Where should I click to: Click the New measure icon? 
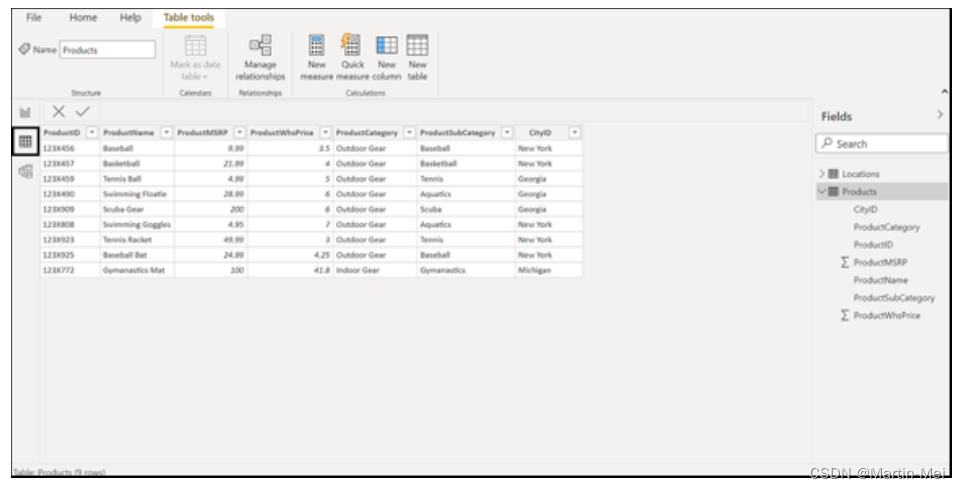pos(317,45)
